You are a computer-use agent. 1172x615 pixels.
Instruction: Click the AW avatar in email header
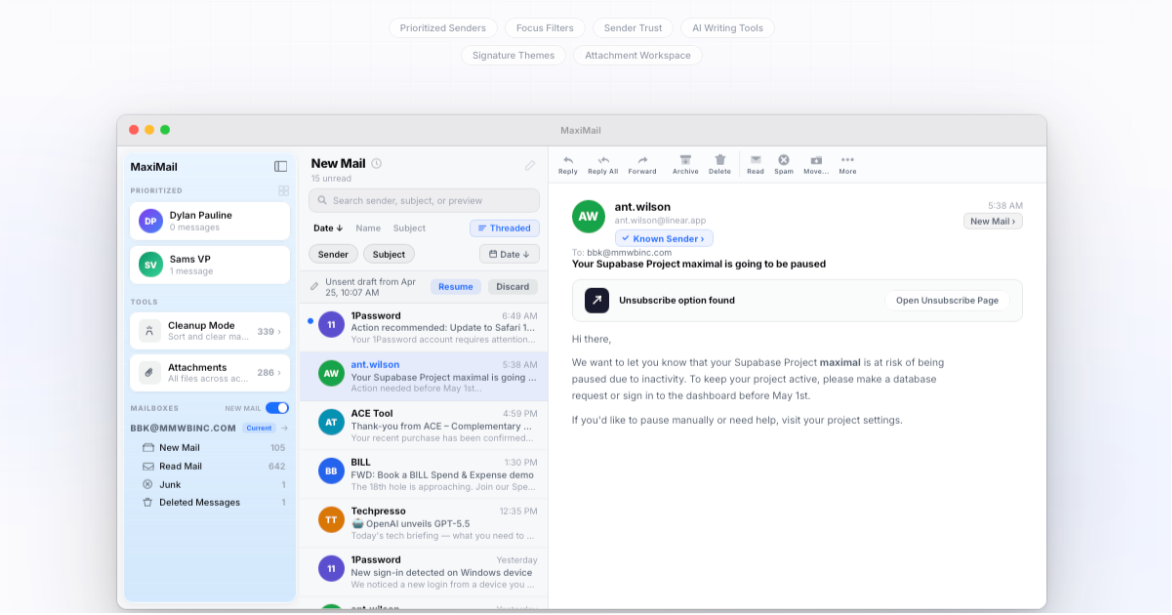[588, 217]
